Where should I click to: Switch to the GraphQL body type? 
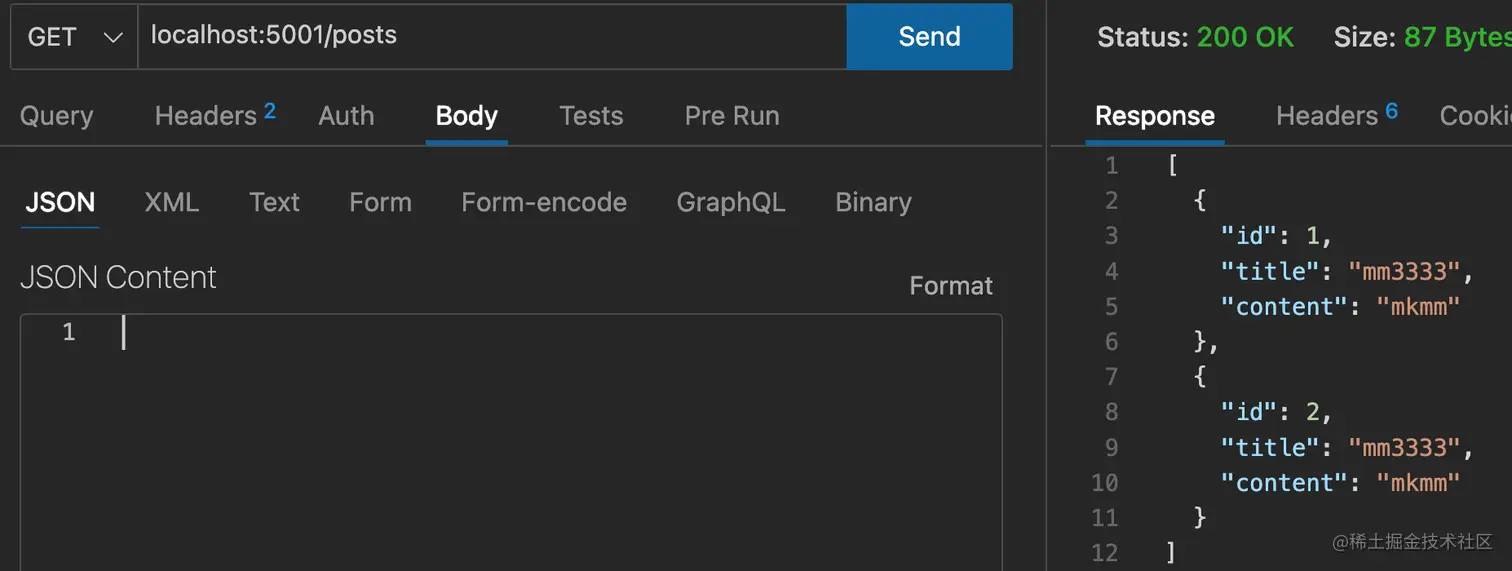click(x=731, y=202)
